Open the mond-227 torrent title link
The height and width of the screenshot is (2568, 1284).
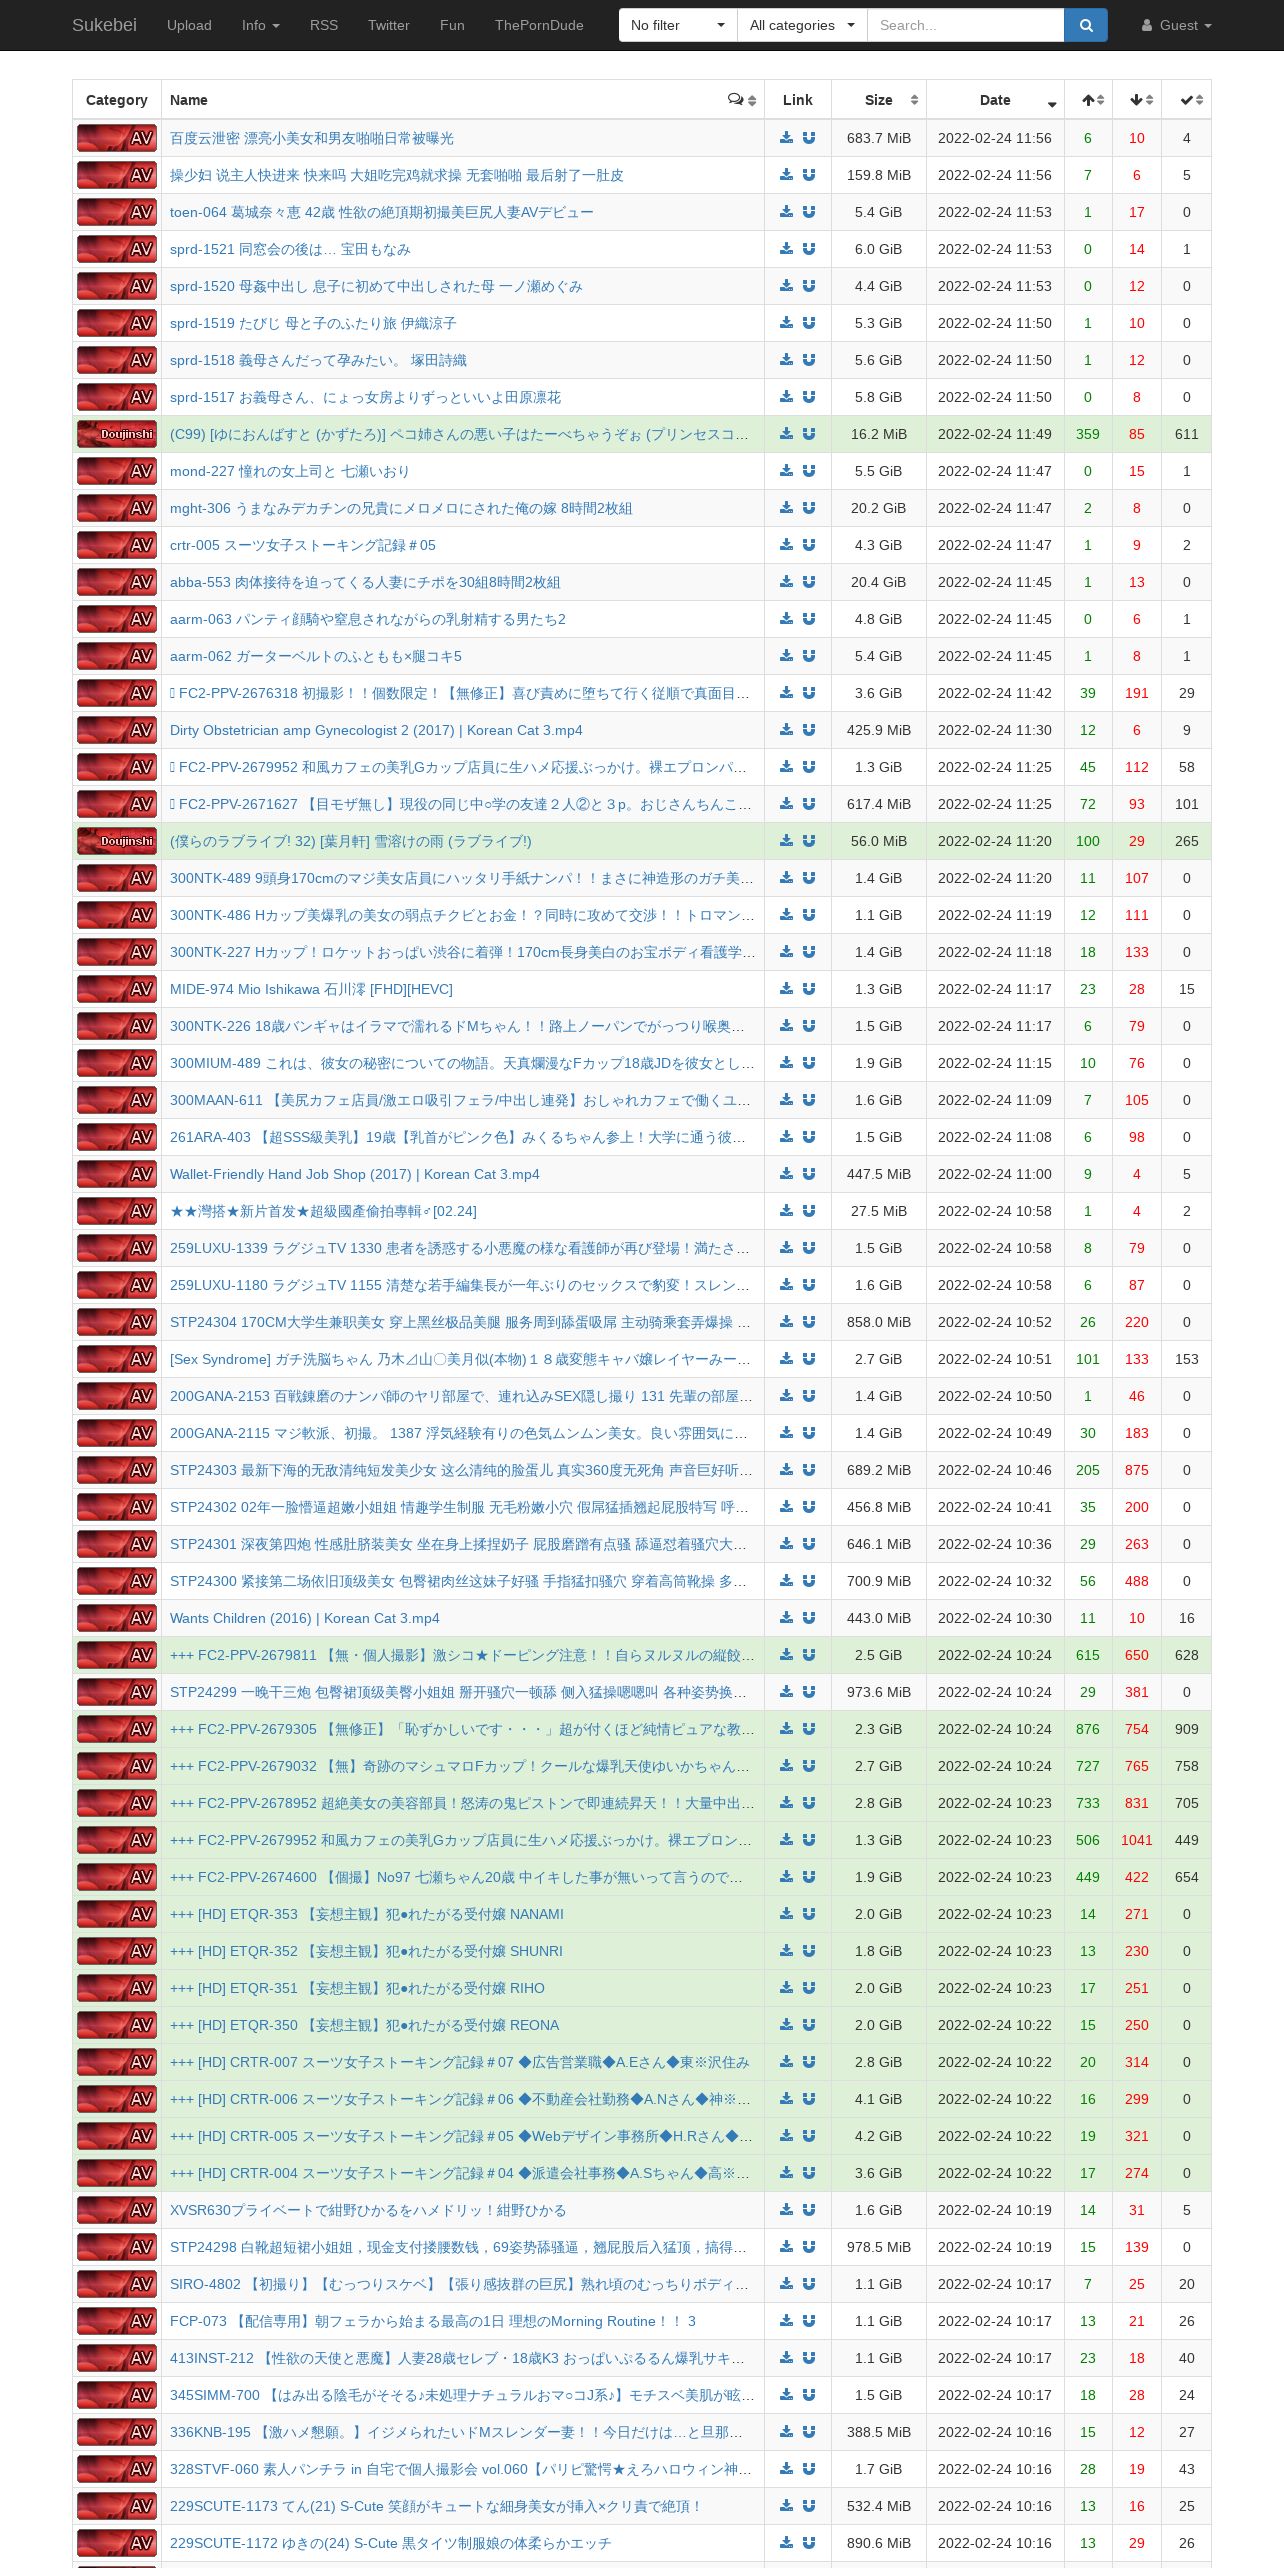tap(289, 471)
